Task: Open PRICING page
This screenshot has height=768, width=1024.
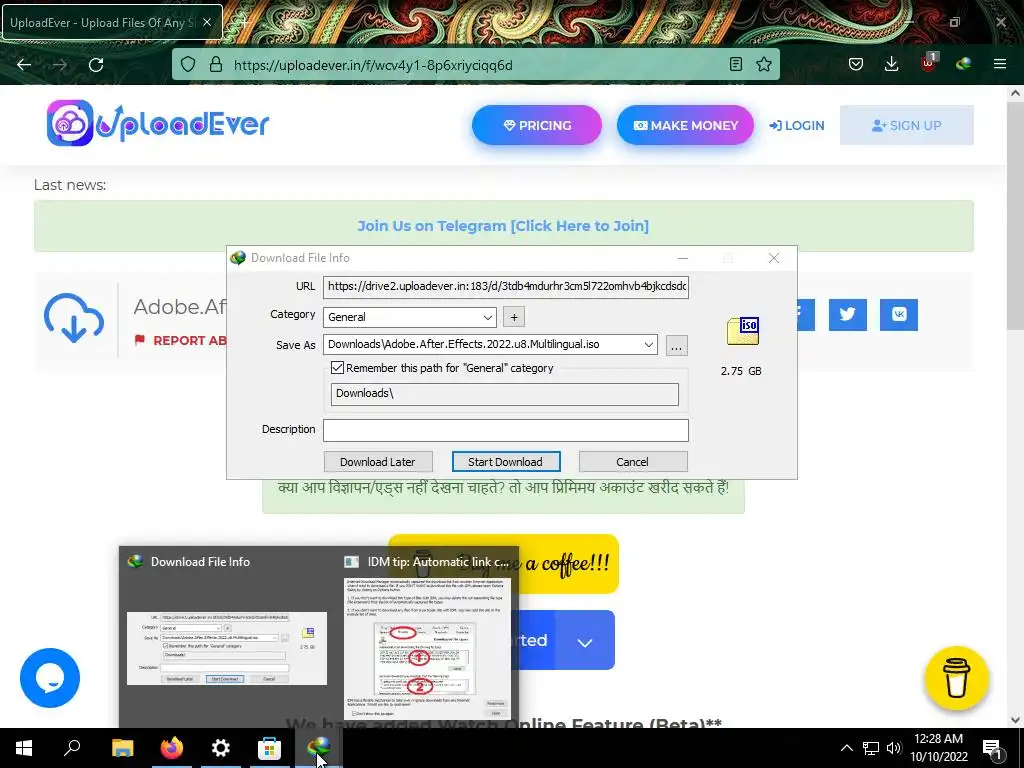Action: click(536, 125)
